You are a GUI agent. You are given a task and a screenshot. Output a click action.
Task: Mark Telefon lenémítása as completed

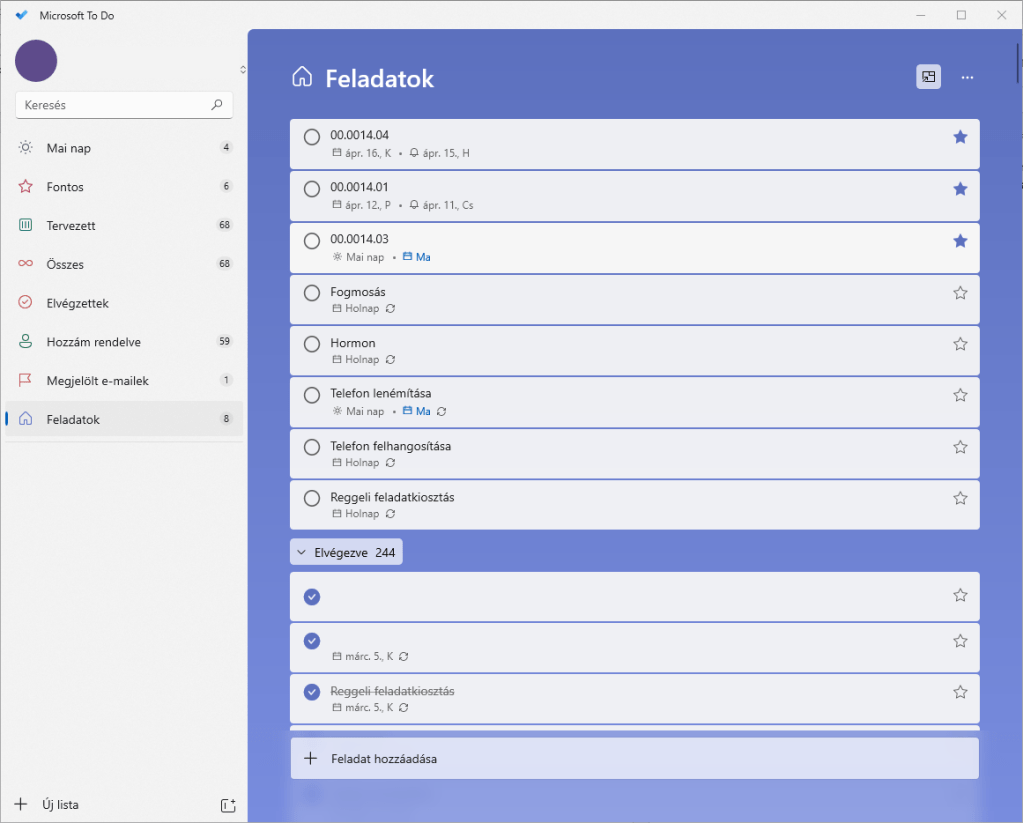coord(312,395)
